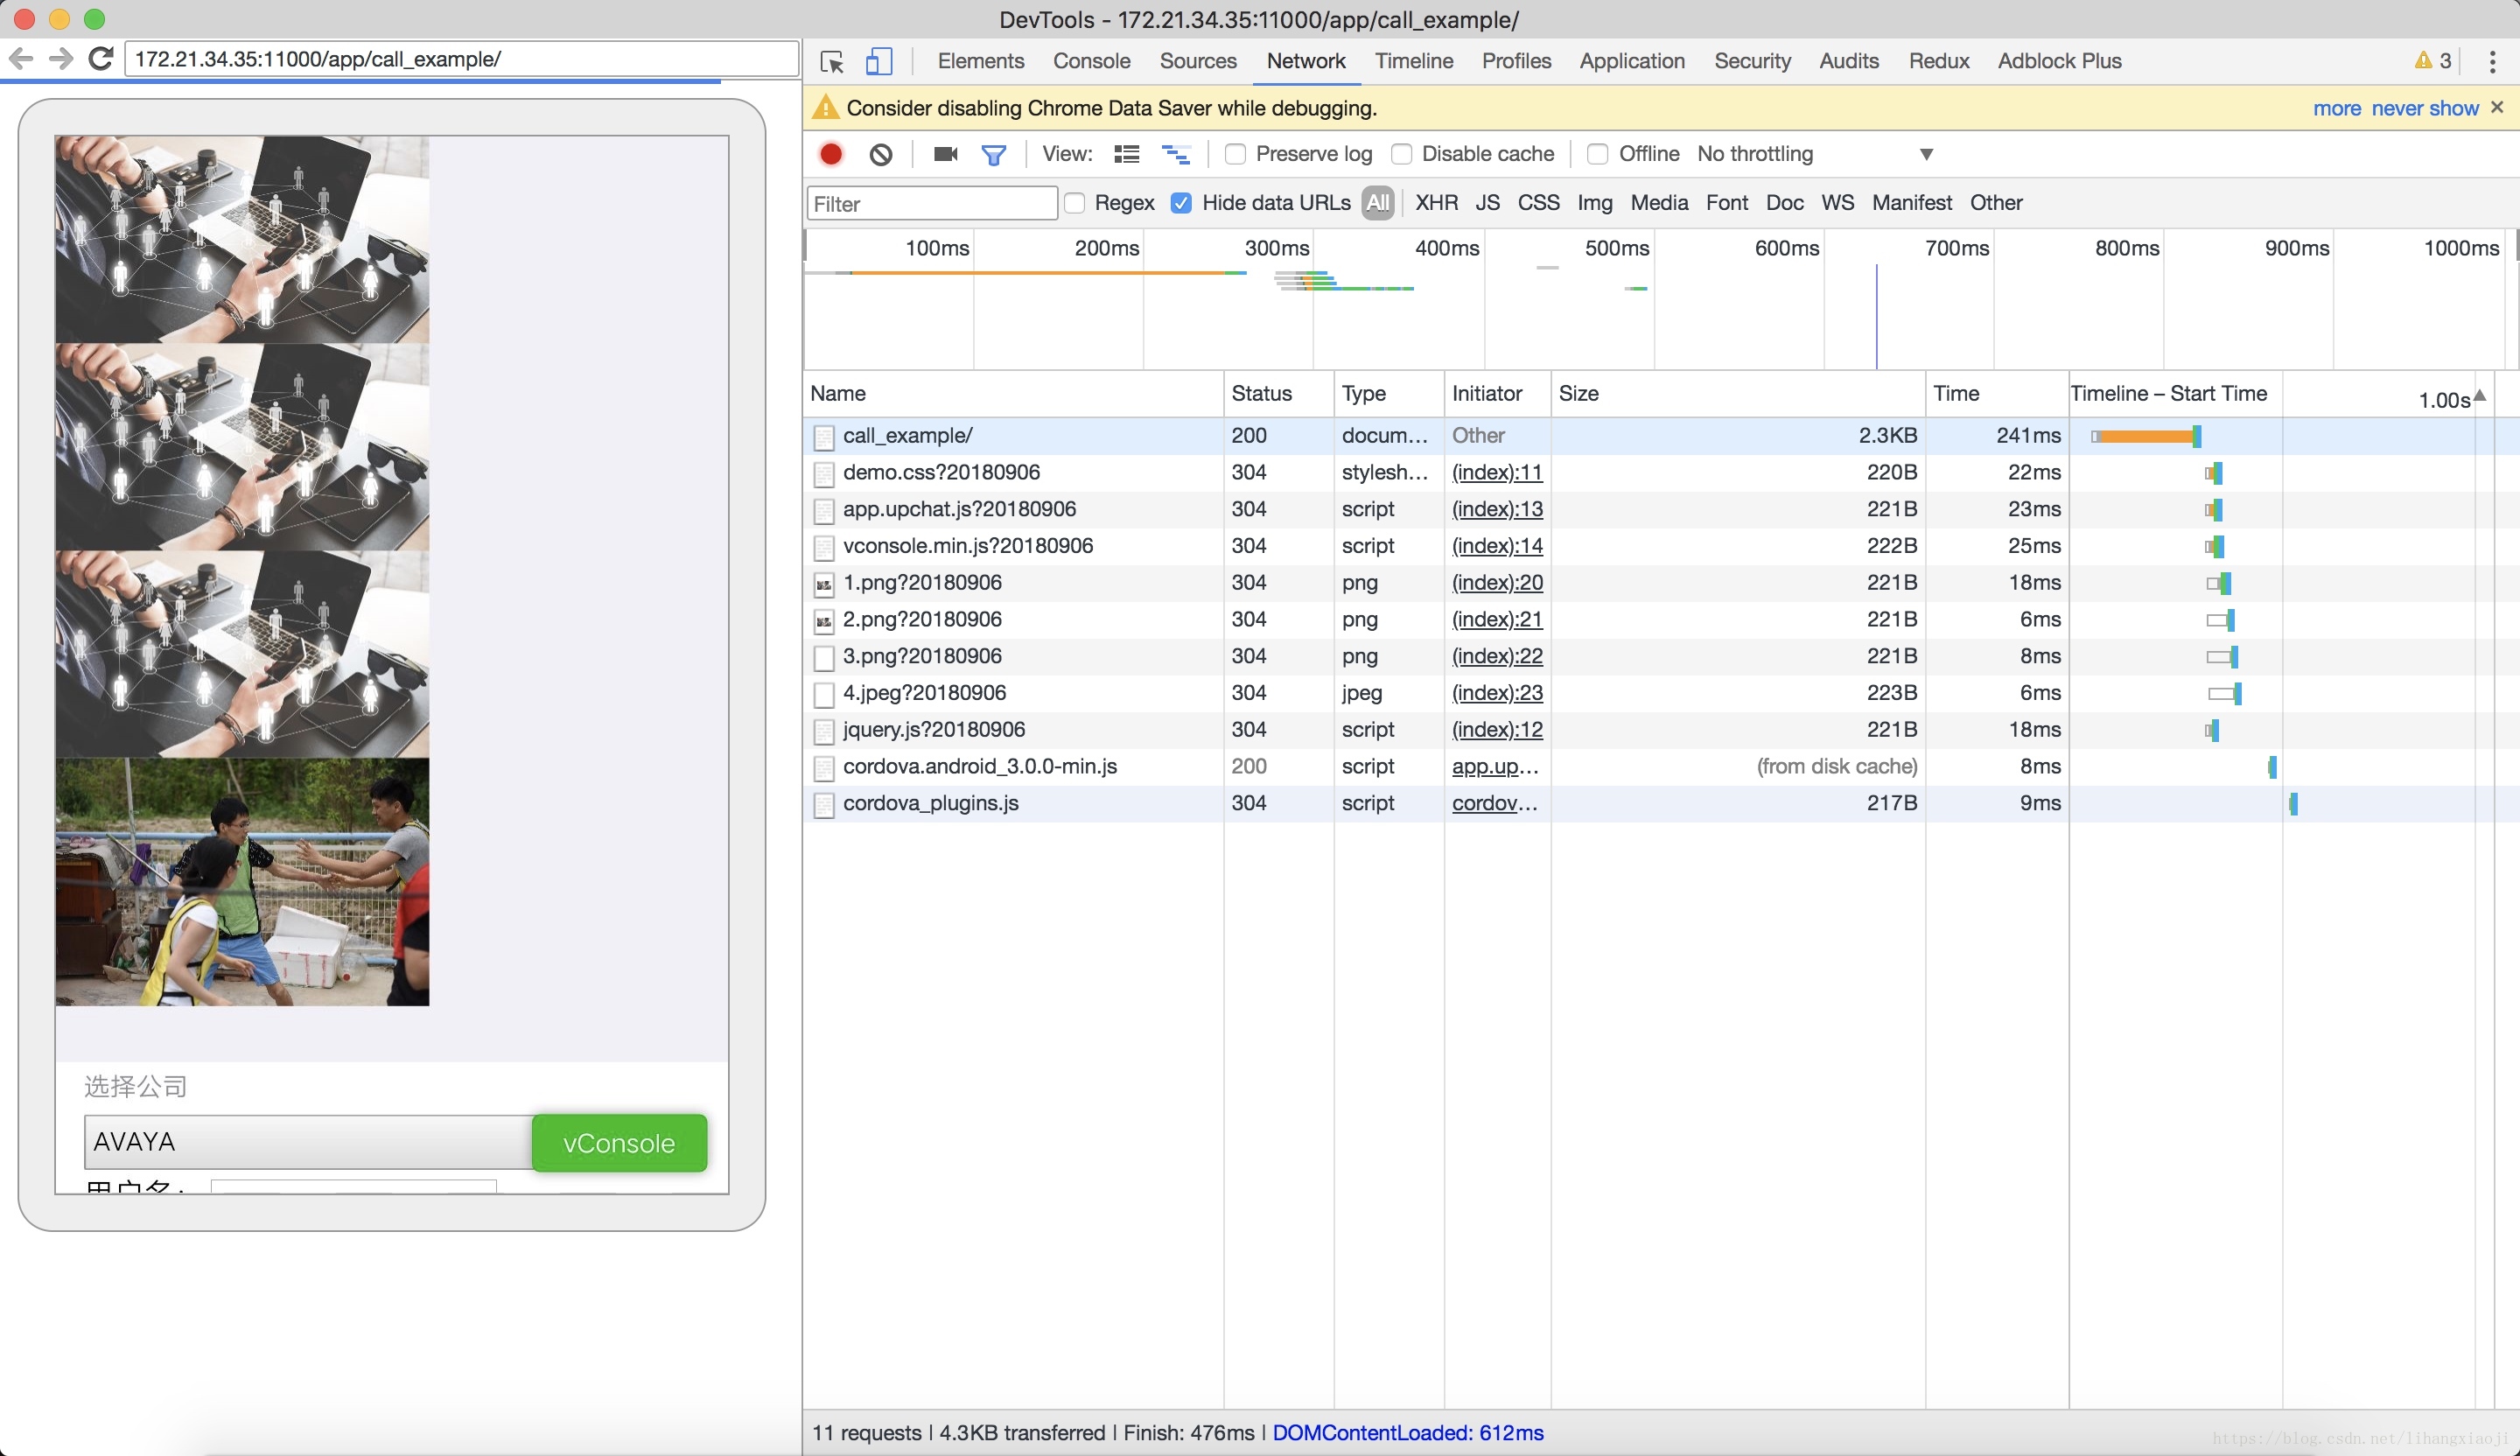This screenshot has height=1456, width=2520.
Task: Sort by Type column header
Action: (x=1389, y=393)
